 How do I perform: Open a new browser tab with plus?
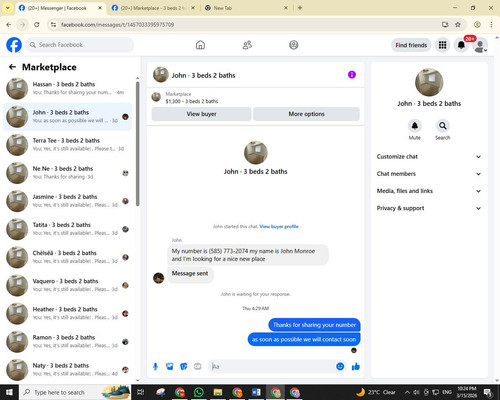[300, 8]
